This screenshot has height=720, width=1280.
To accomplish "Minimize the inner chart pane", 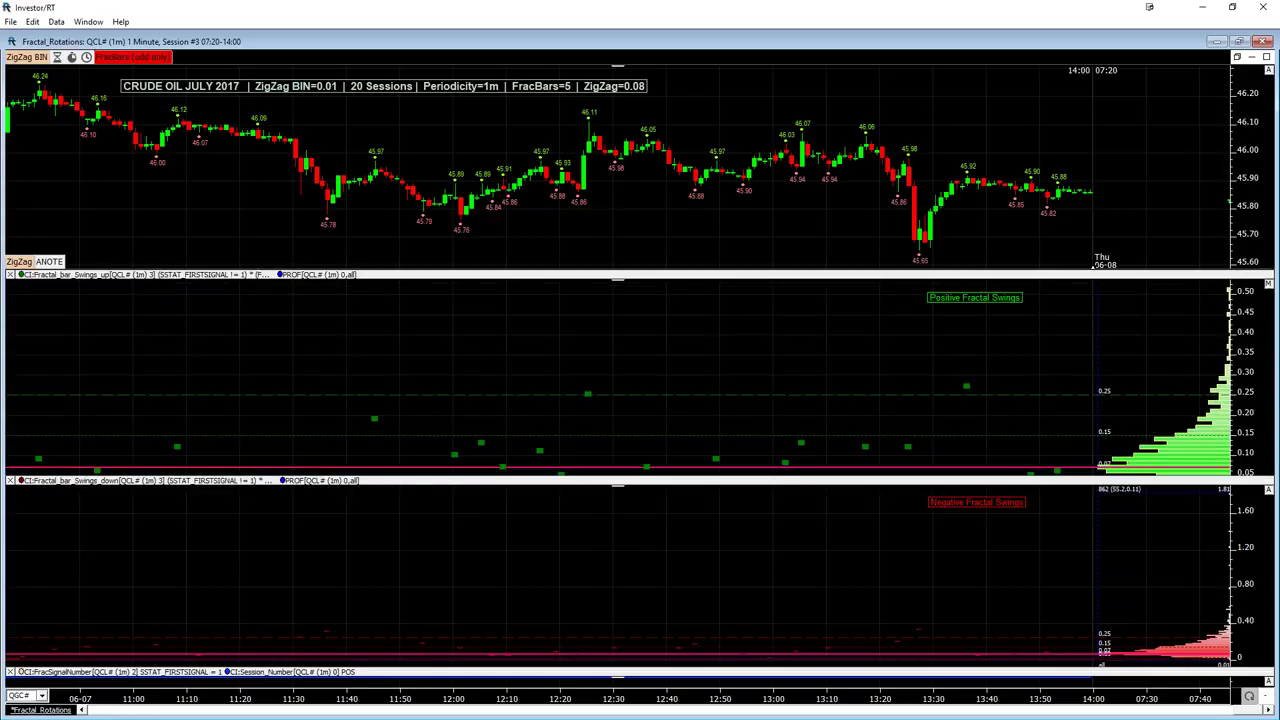I will (1252, 57).
